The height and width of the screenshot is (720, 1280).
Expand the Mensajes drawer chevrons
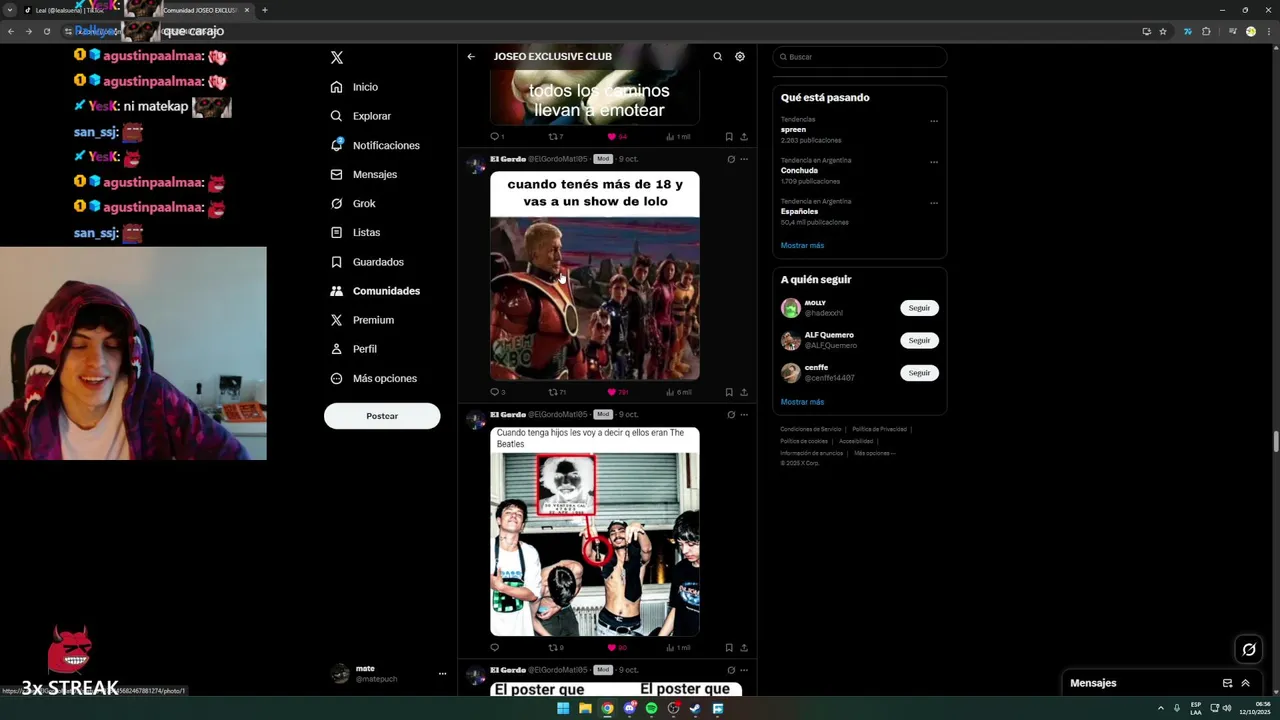1245,683
